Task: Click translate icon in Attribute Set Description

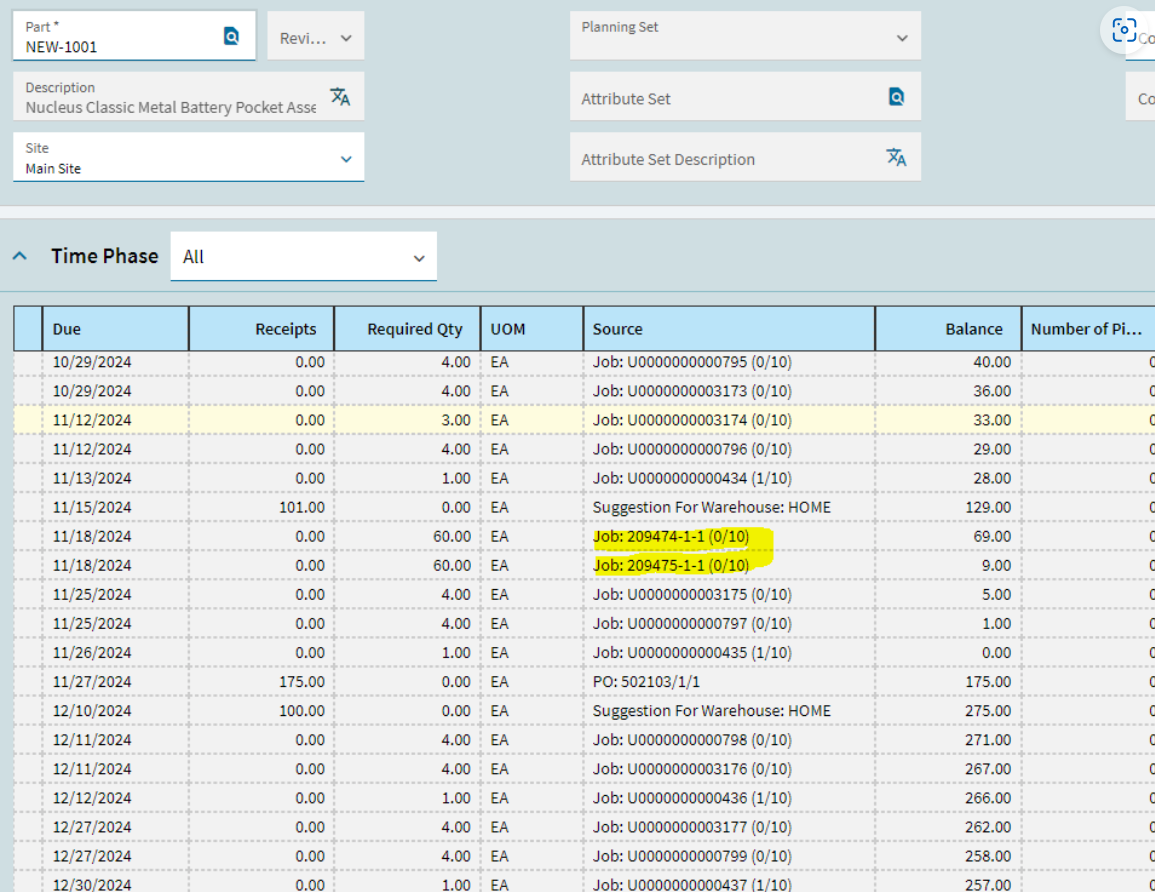Action: 896,157
